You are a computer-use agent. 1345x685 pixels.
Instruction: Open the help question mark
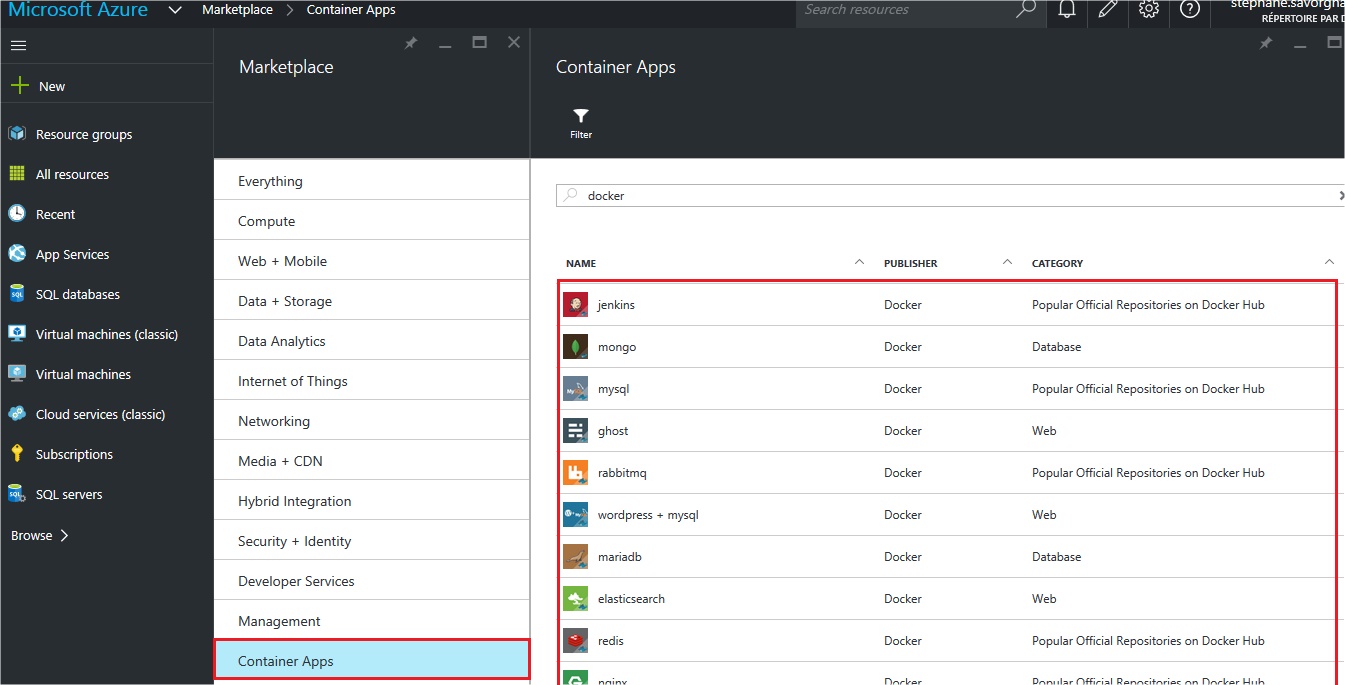point(1189,10)
